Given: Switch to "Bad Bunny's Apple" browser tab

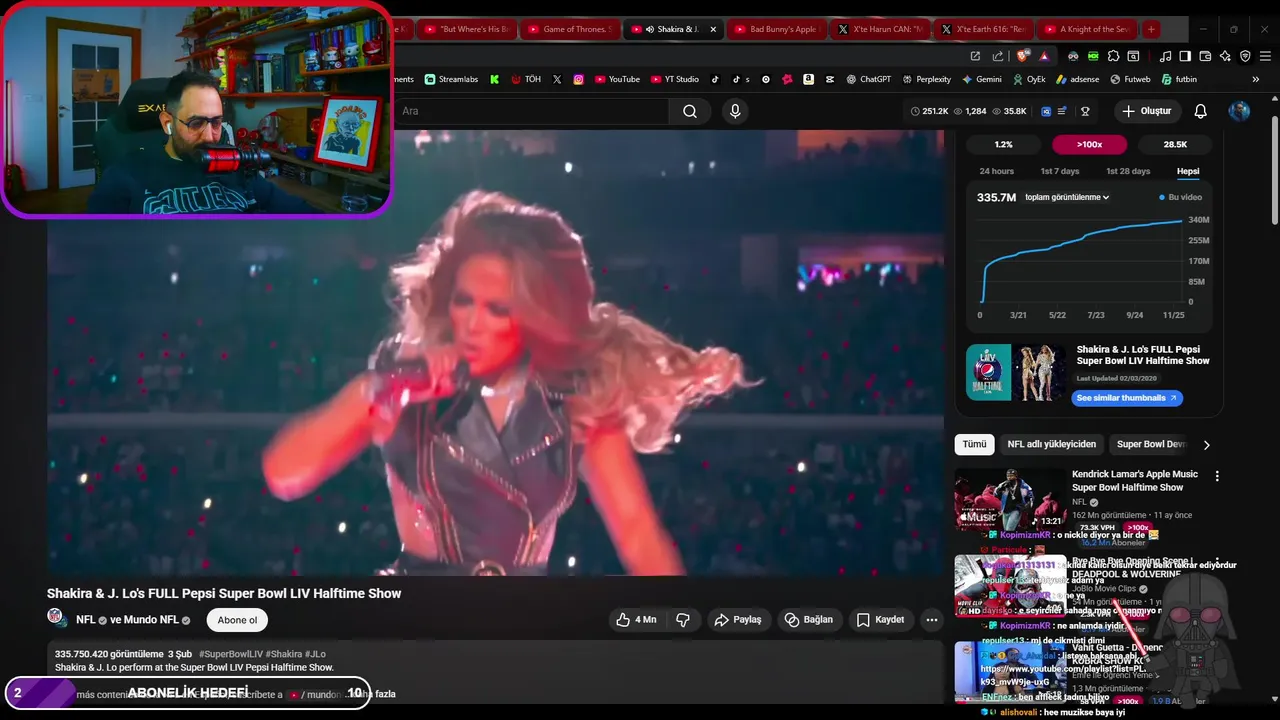Looking at the screenshot, I should (775, 29).
